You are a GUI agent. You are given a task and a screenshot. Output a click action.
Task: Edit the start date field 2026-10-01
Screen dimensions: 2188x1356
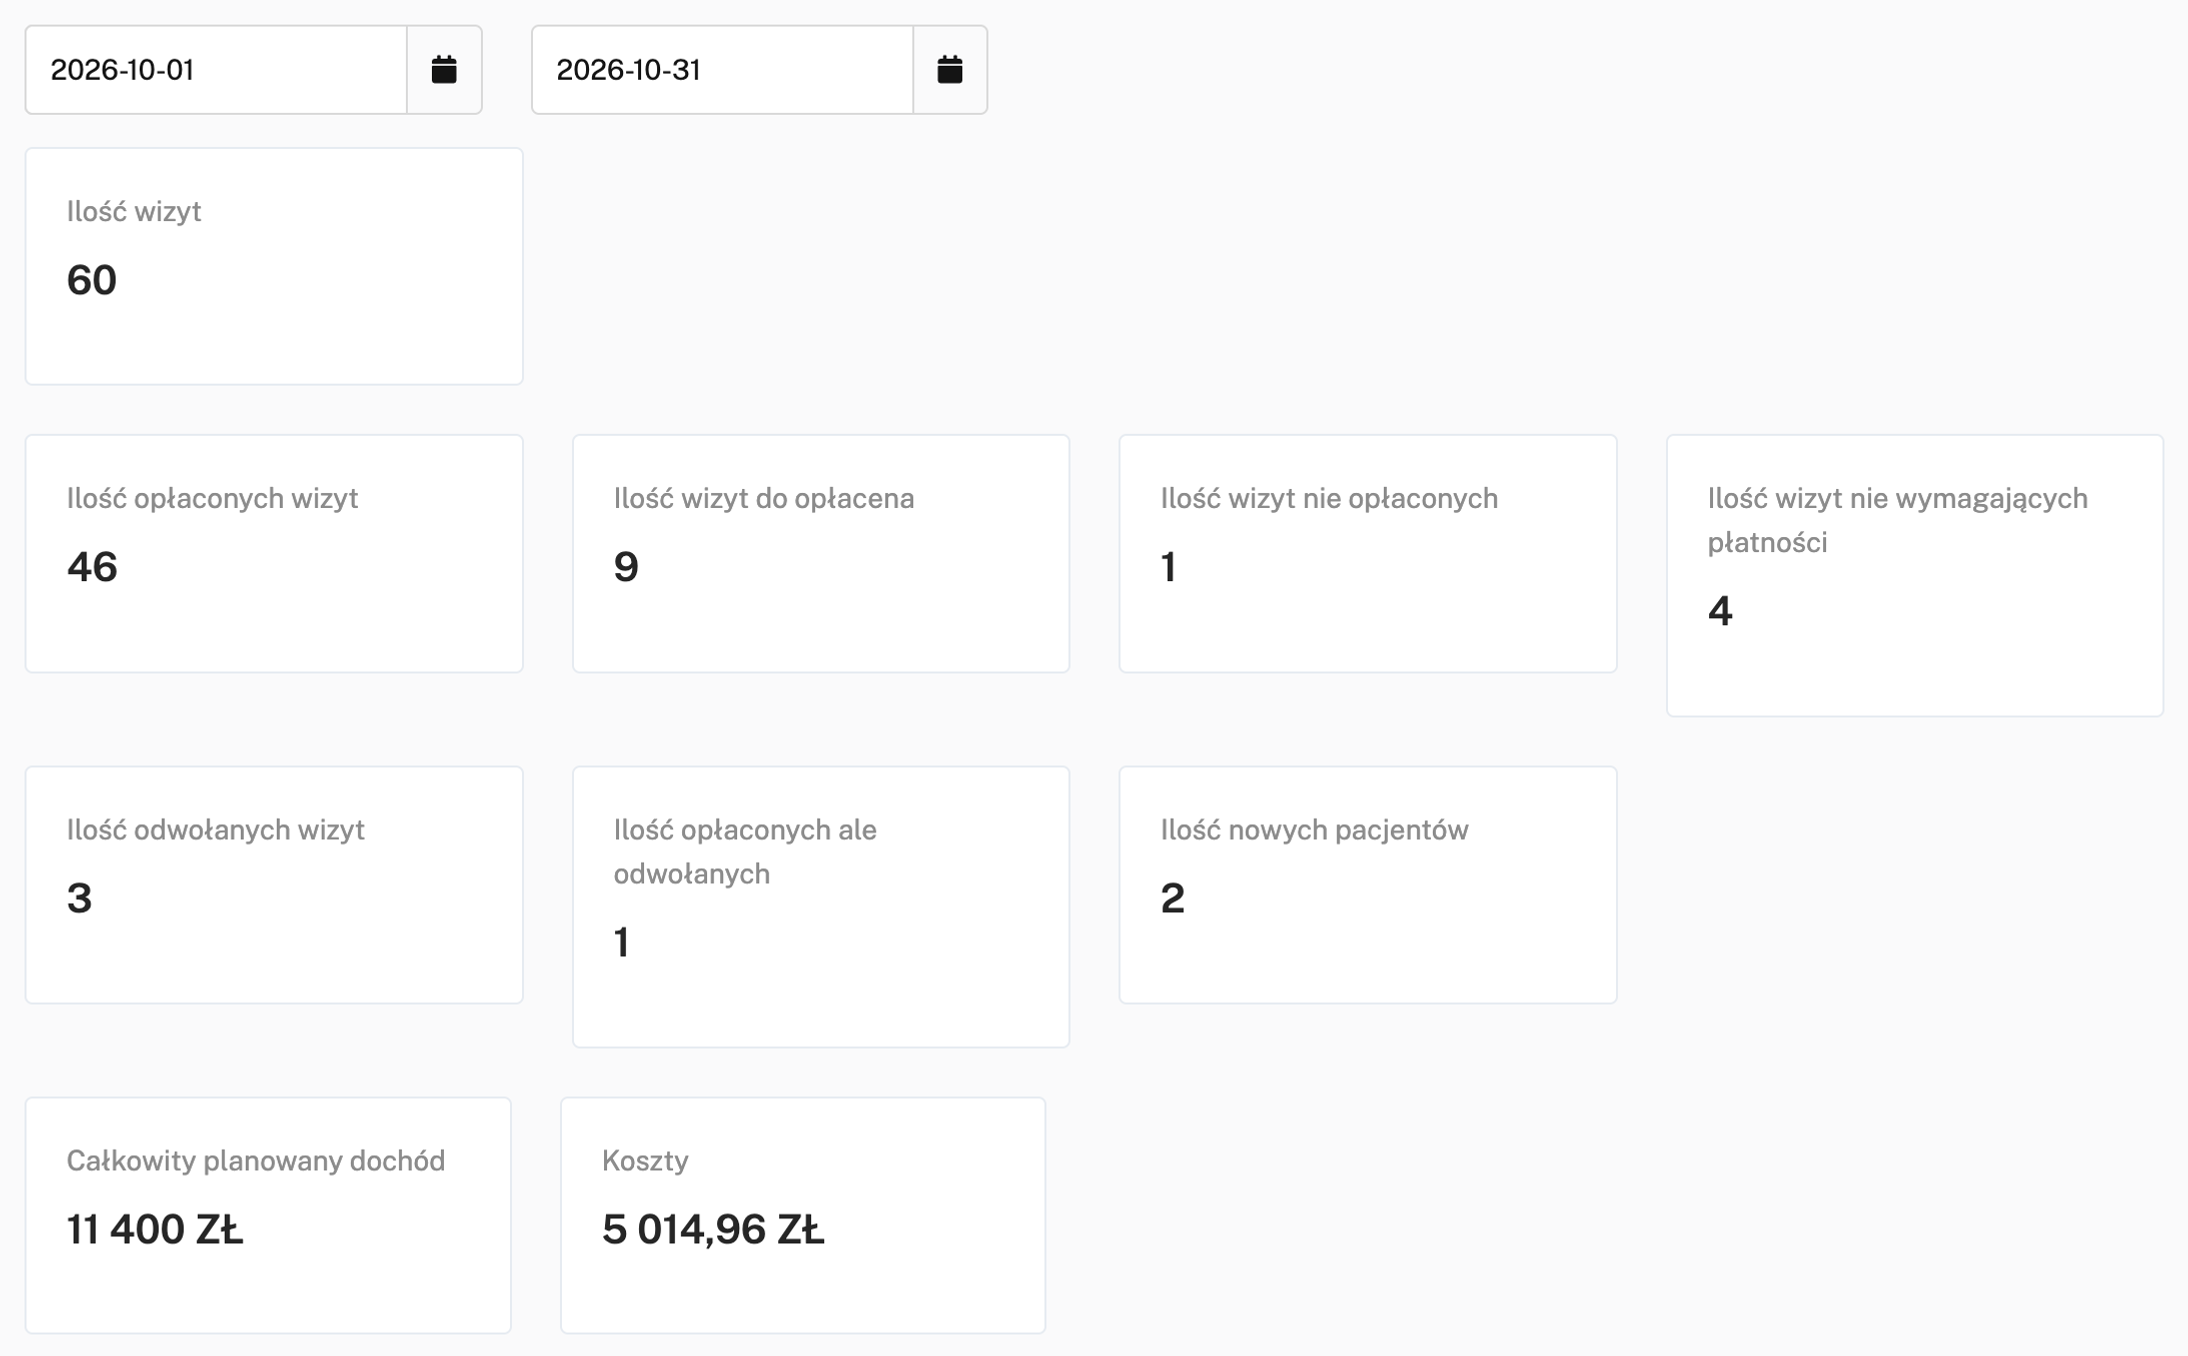click(216, 70)
